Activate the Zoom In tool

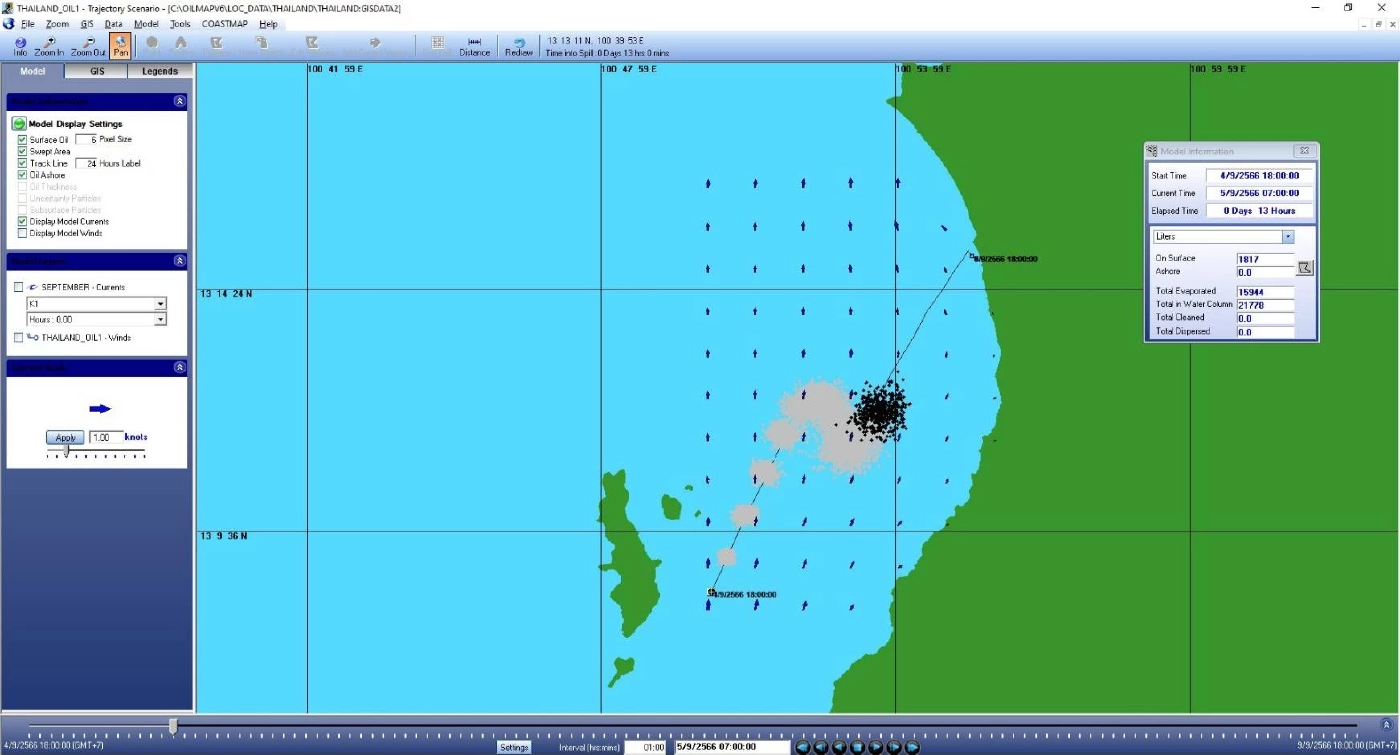[x=49, y=46]
